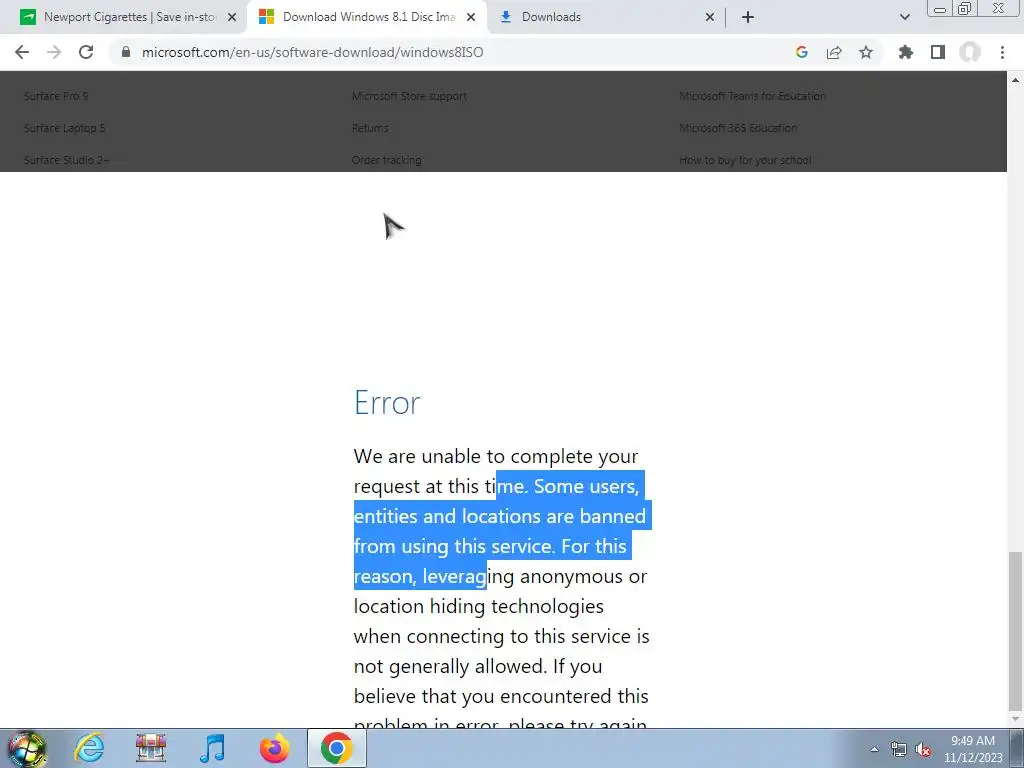Click scrollbar up arrow

click(x=1015, y=80)
